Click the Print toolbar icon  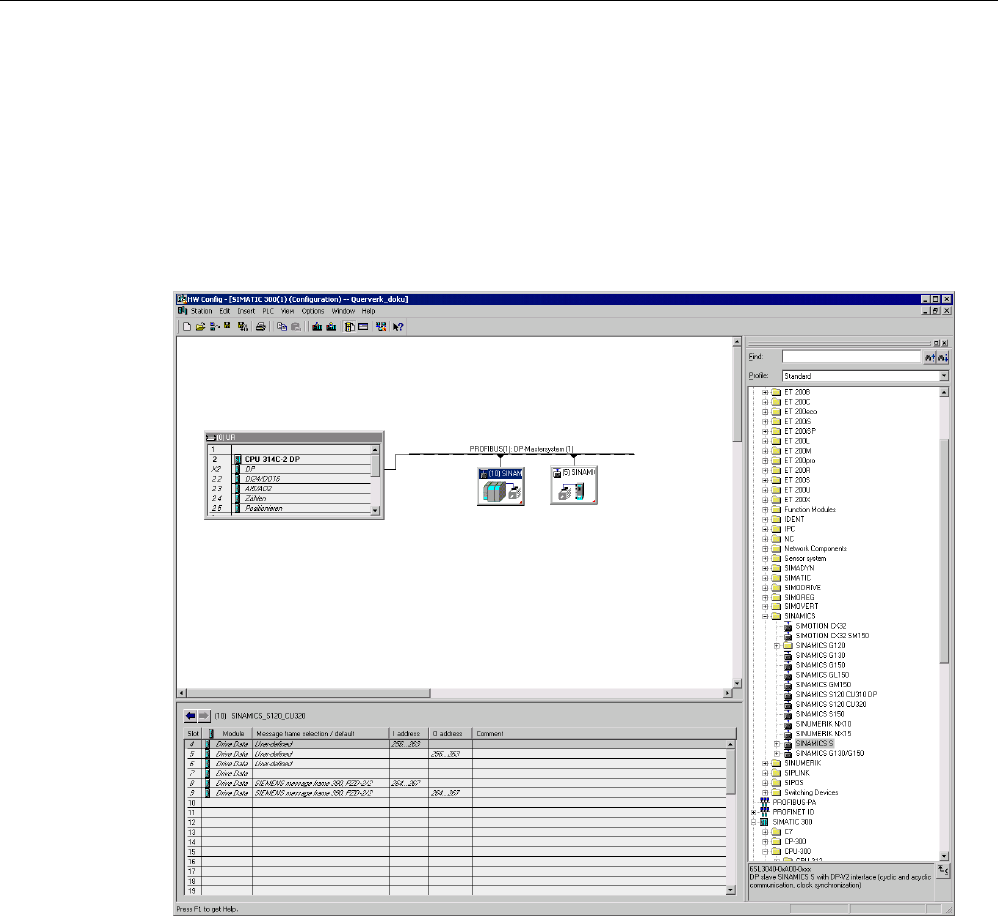(x=260, y=327)
